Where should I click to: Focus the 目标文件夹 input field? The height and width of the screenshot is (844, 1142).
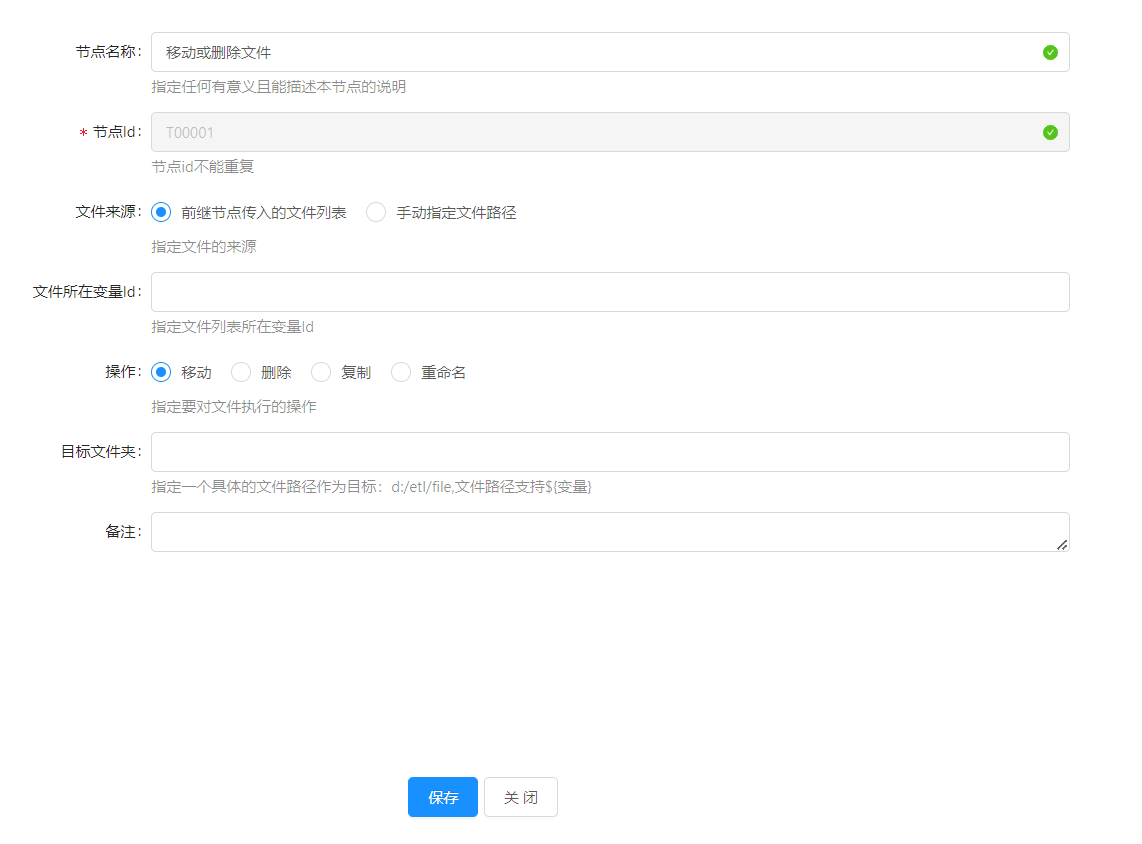coord(610,452)
